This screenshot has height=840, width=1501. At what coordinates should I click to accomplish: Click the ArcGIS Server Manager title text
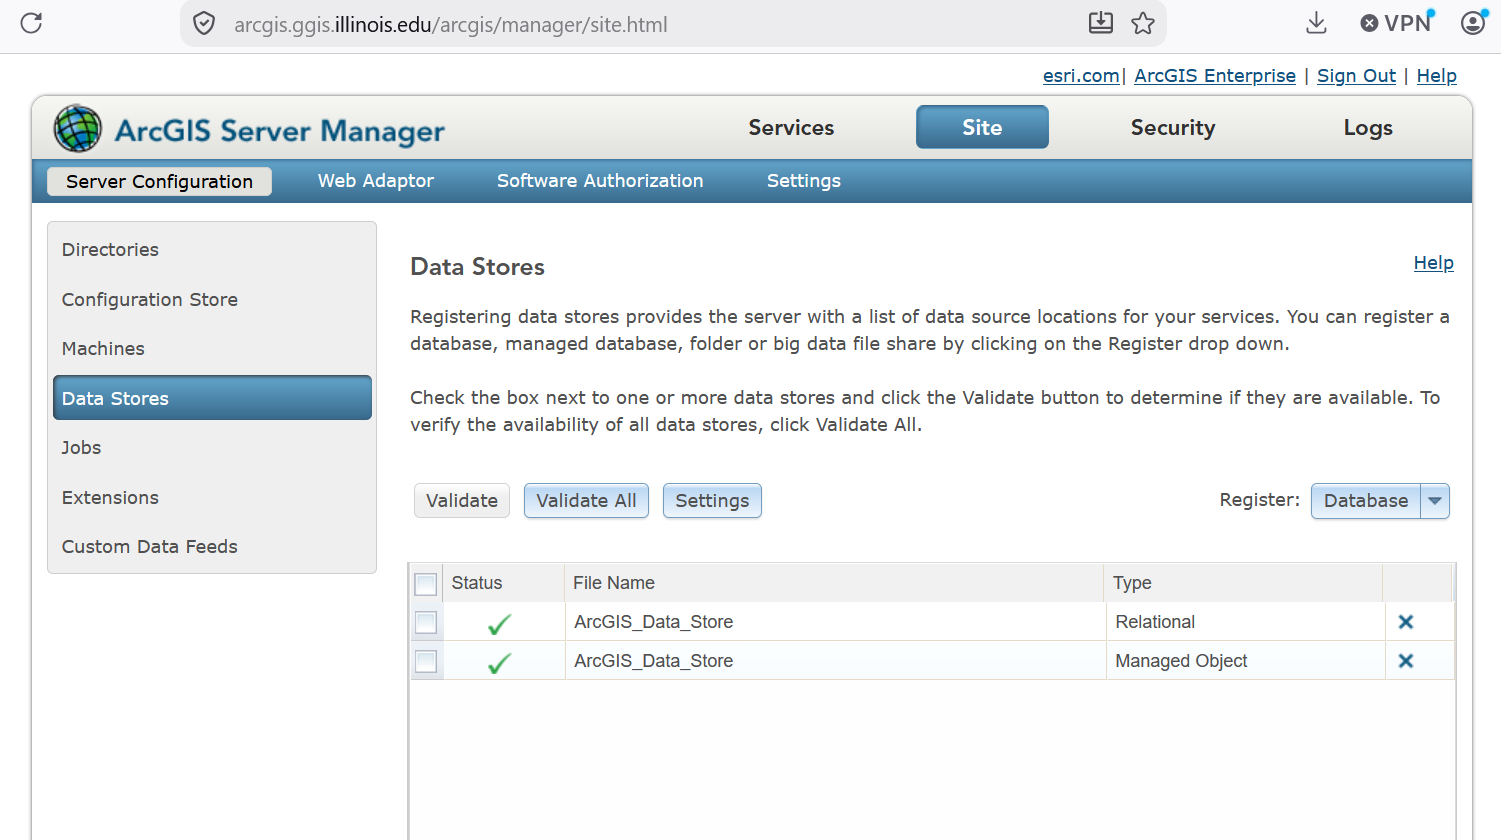click(280, 131)
